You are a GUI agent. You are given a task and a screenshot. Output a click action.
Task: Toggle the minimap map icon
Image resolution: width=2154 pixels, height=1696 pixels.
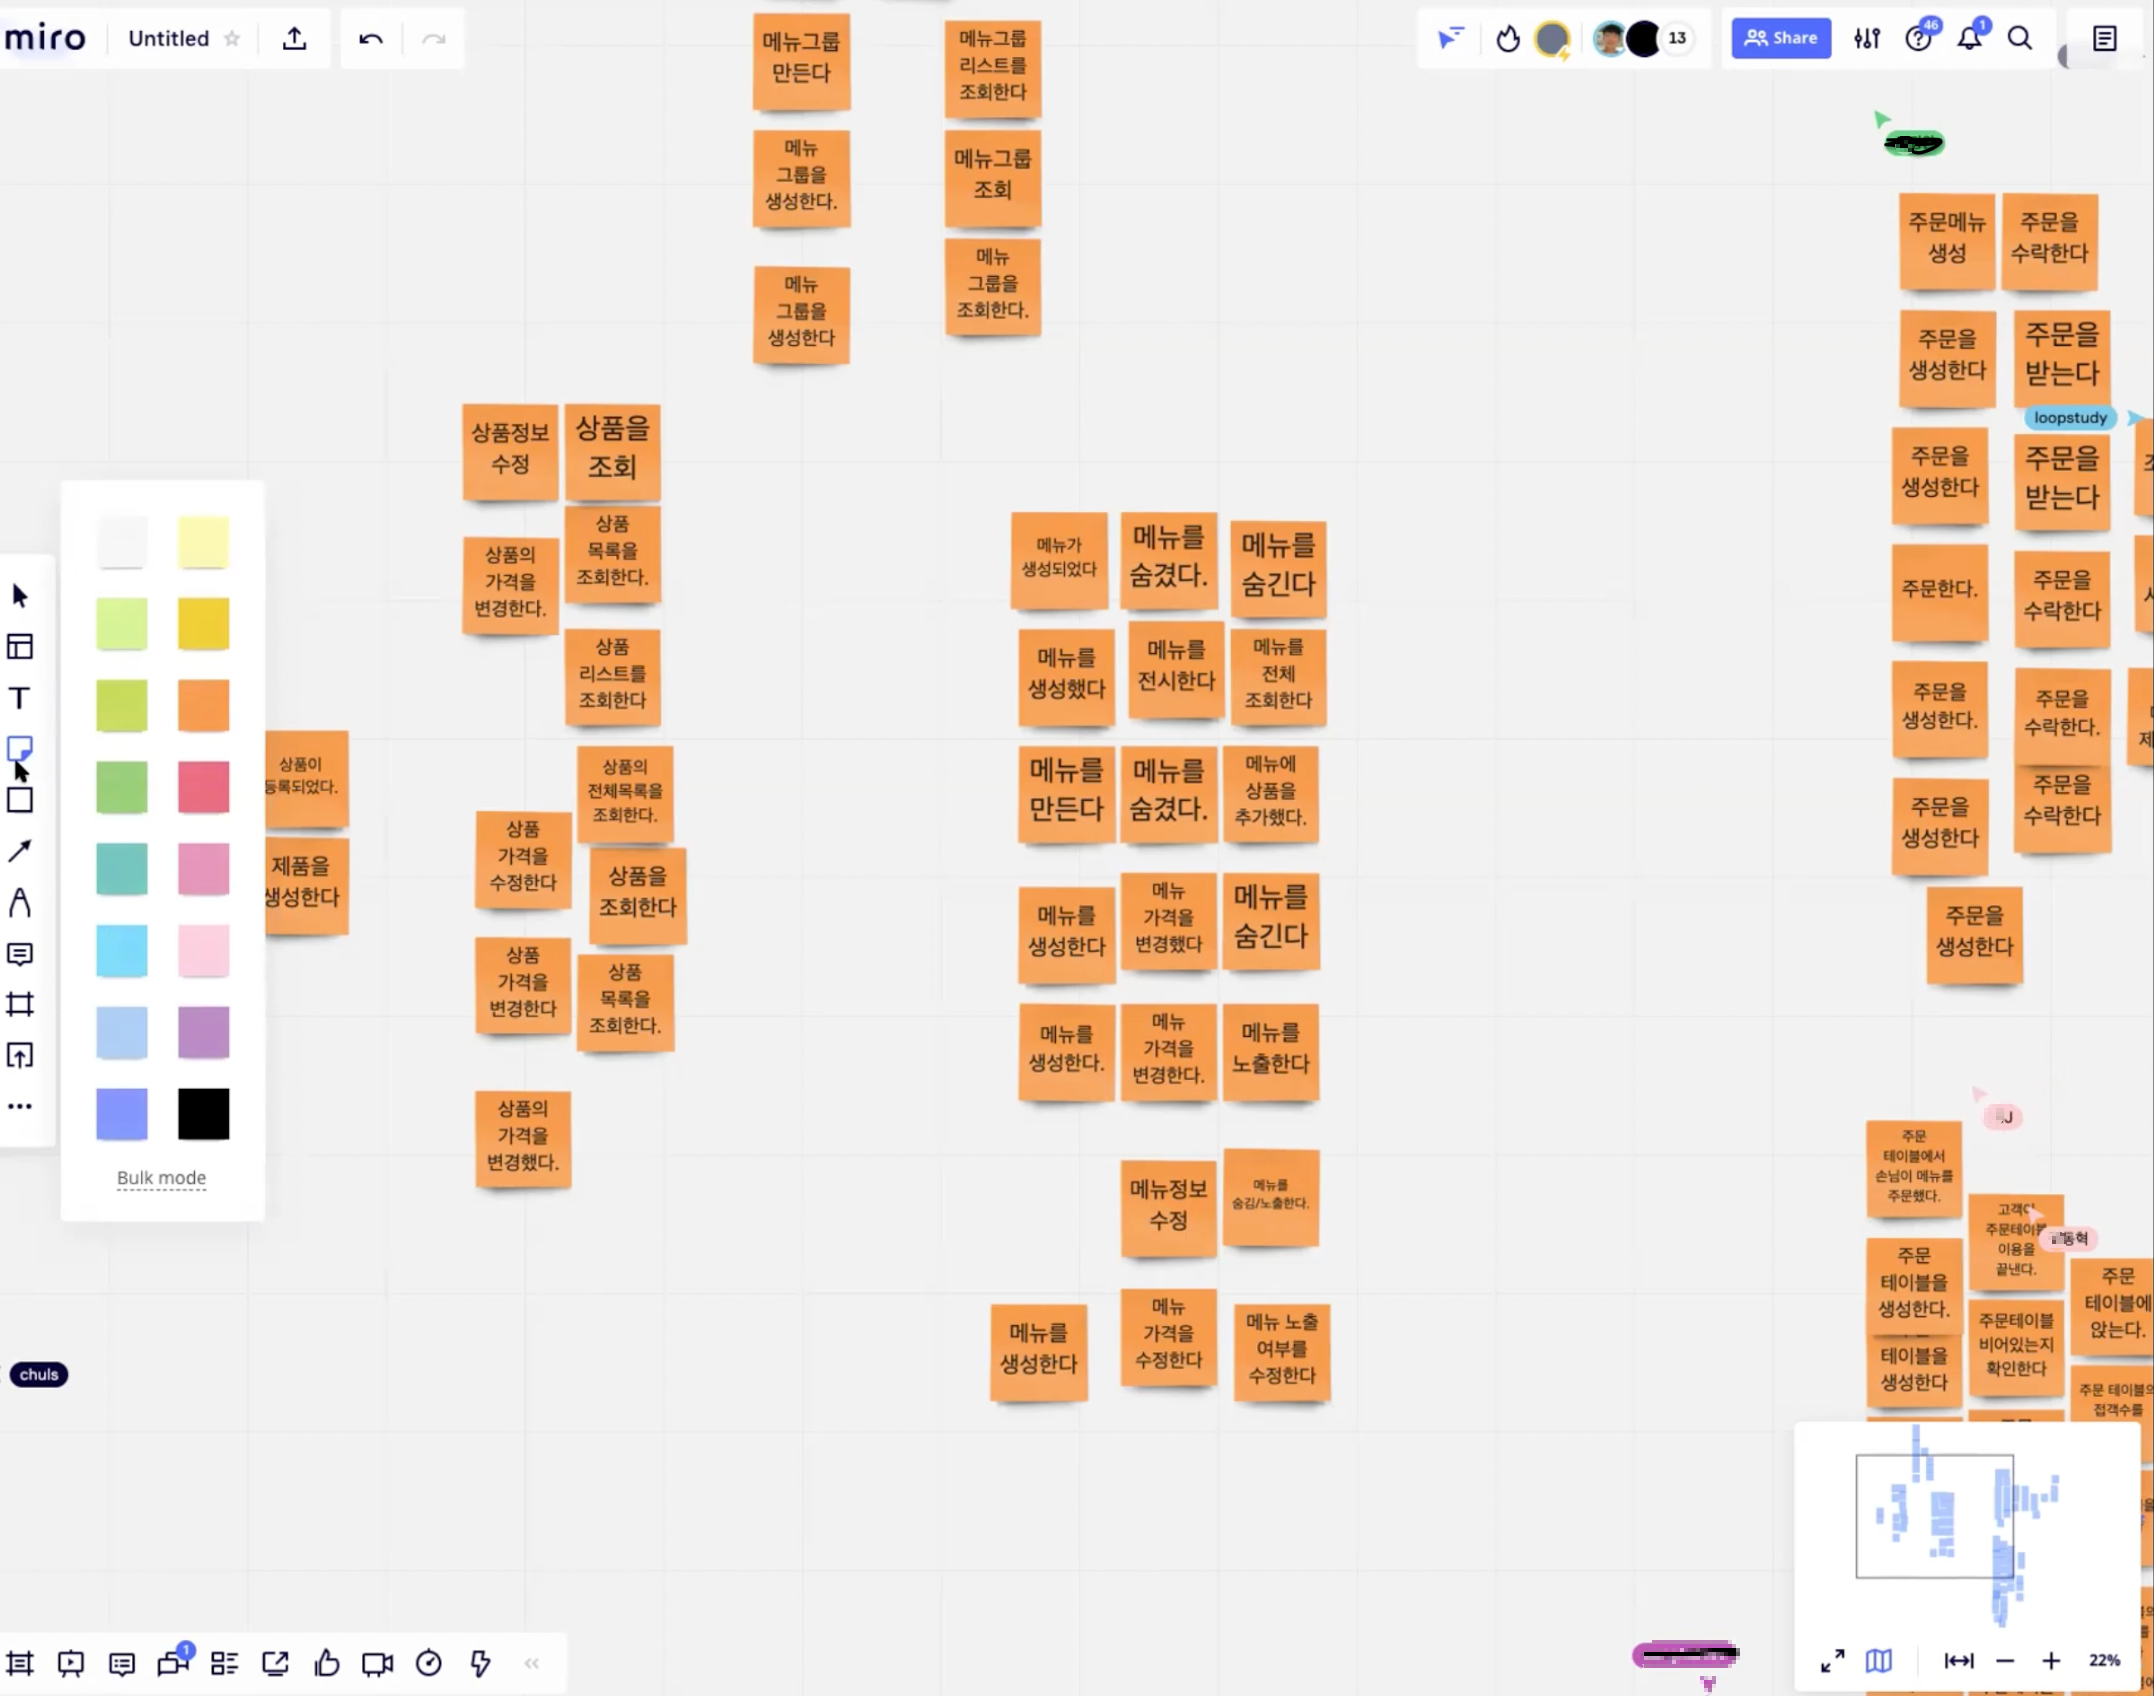1878,1661
